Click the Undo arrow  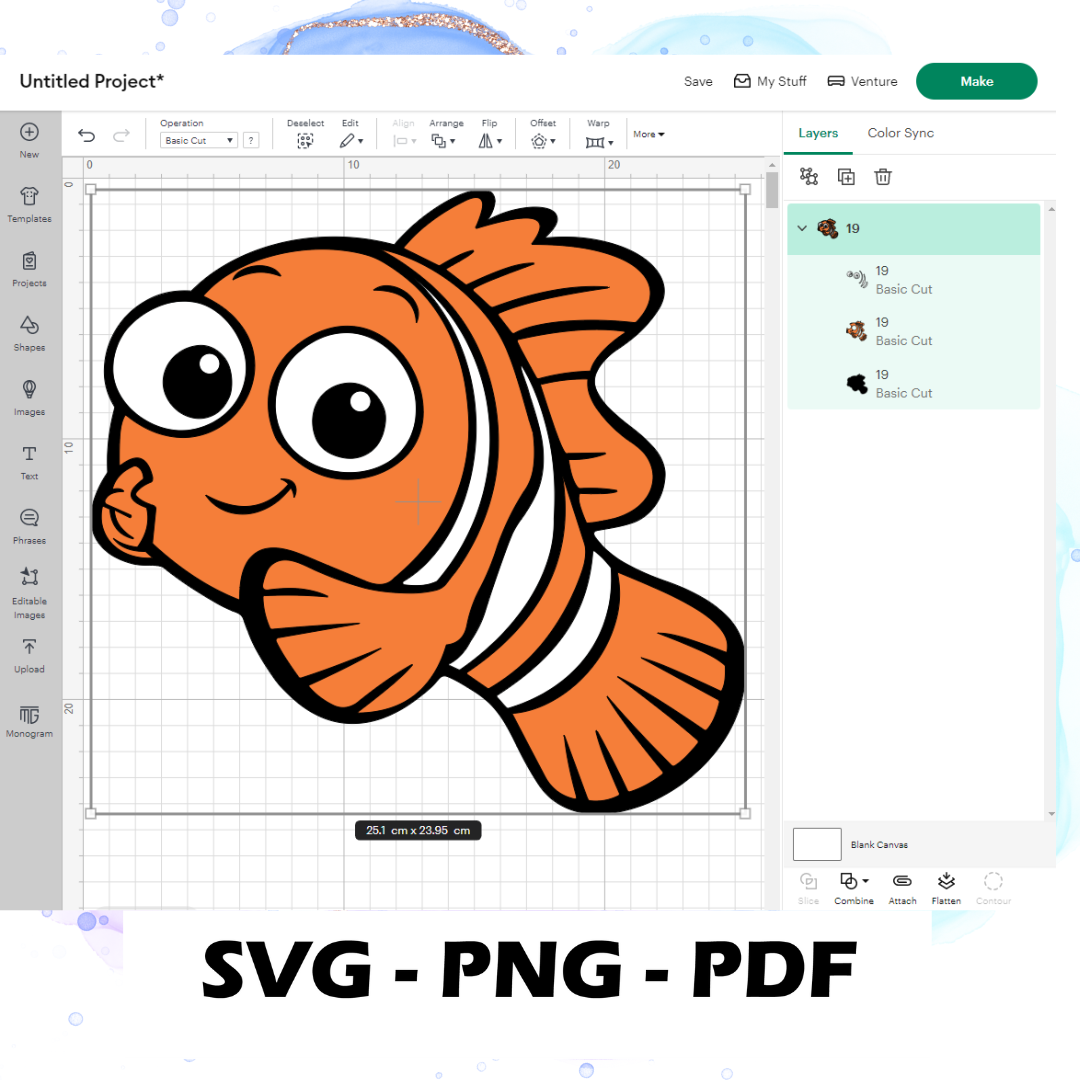coord(87,136)
